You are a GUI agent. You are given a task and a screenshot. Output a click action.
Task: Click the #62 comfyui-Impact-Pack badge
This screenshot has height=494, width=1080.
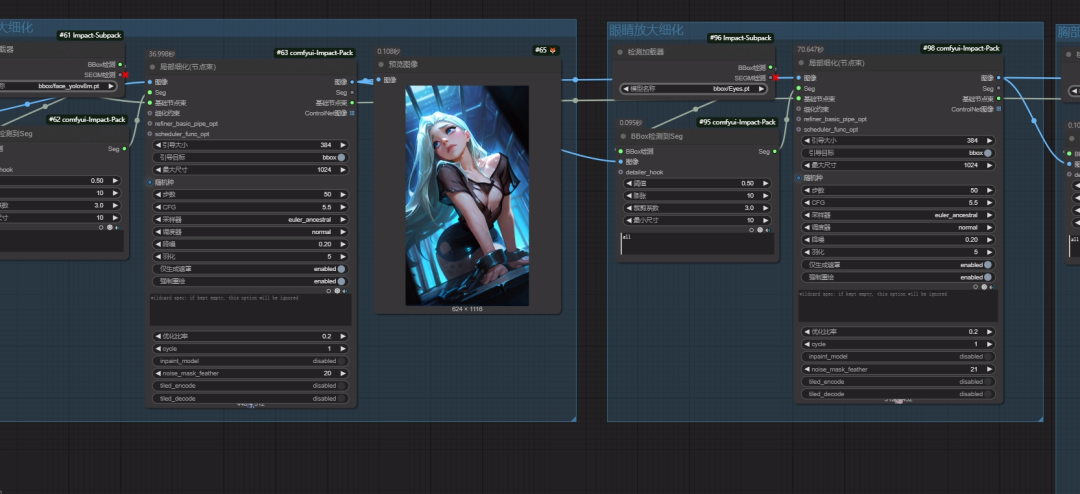[87, 119]
